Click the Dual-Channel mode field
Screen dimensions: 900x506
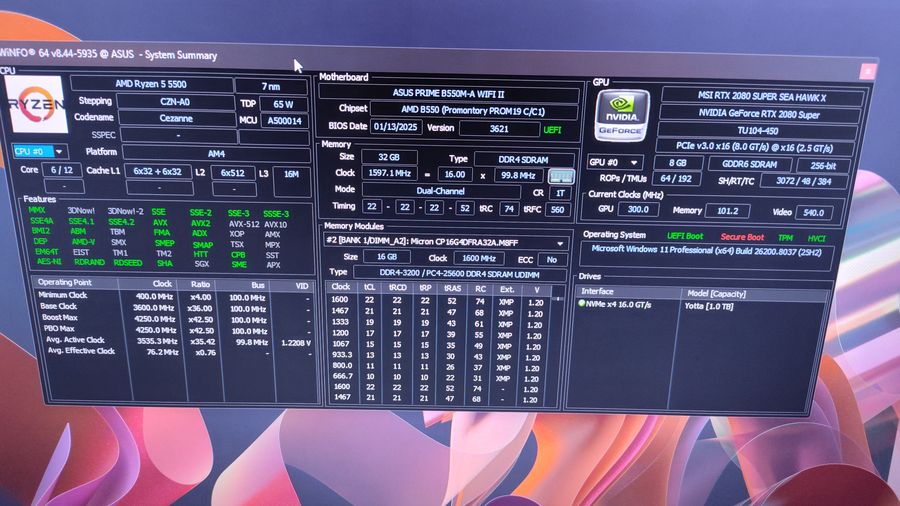pyautogui.click(x=441, y=191)
